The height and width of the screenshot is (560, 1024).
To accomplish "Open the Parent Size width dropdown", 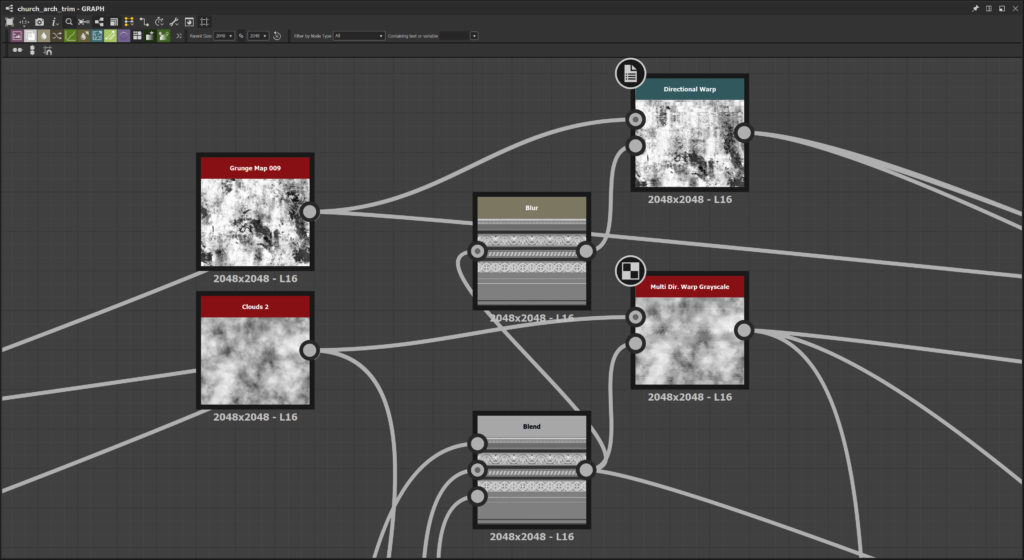I will tap(224, 36).
